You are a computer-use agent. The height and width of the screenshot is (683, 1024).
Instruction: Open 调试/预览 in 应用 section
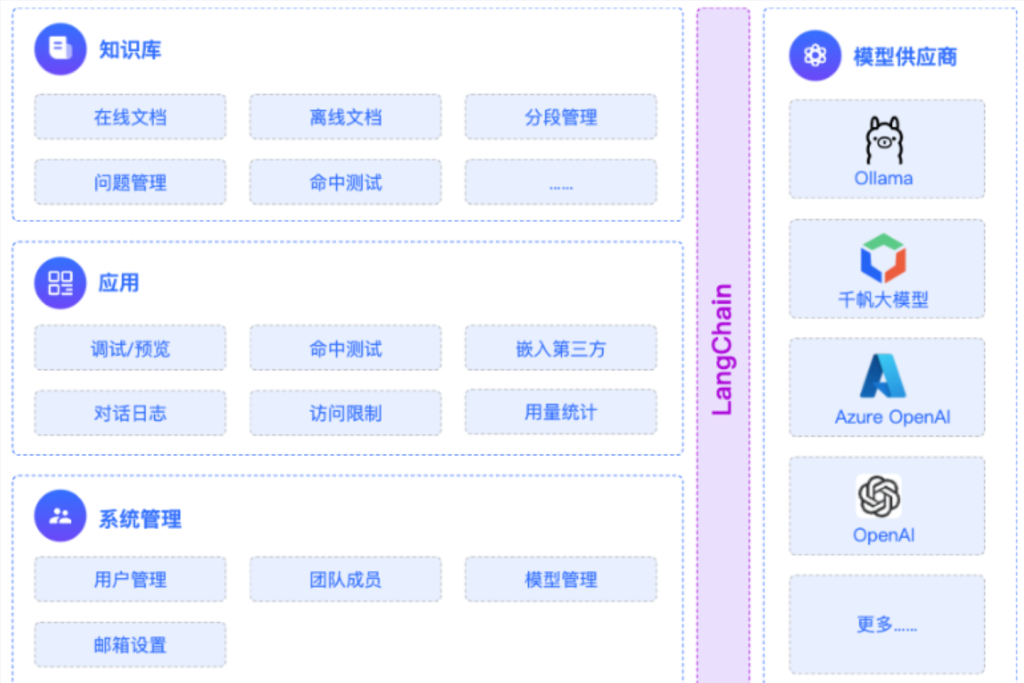click(130, 348)
